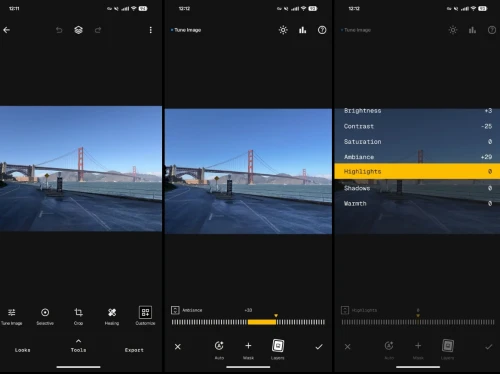Apply Auto adjustment in middle screen
This screenshot has height=374, width=500.
(x=219, y=350)
